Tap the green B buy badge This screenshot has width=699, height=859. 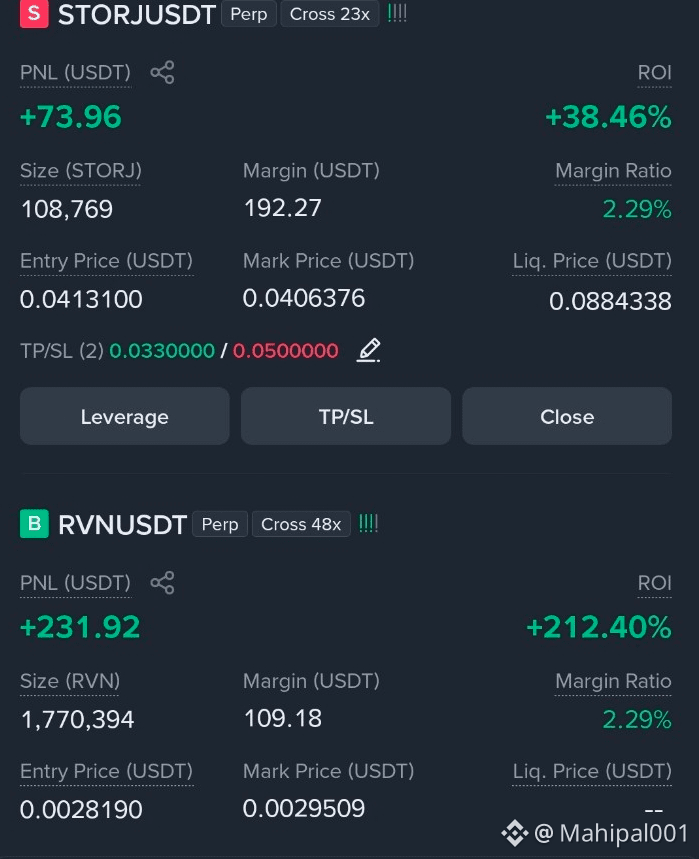(34, 524)
